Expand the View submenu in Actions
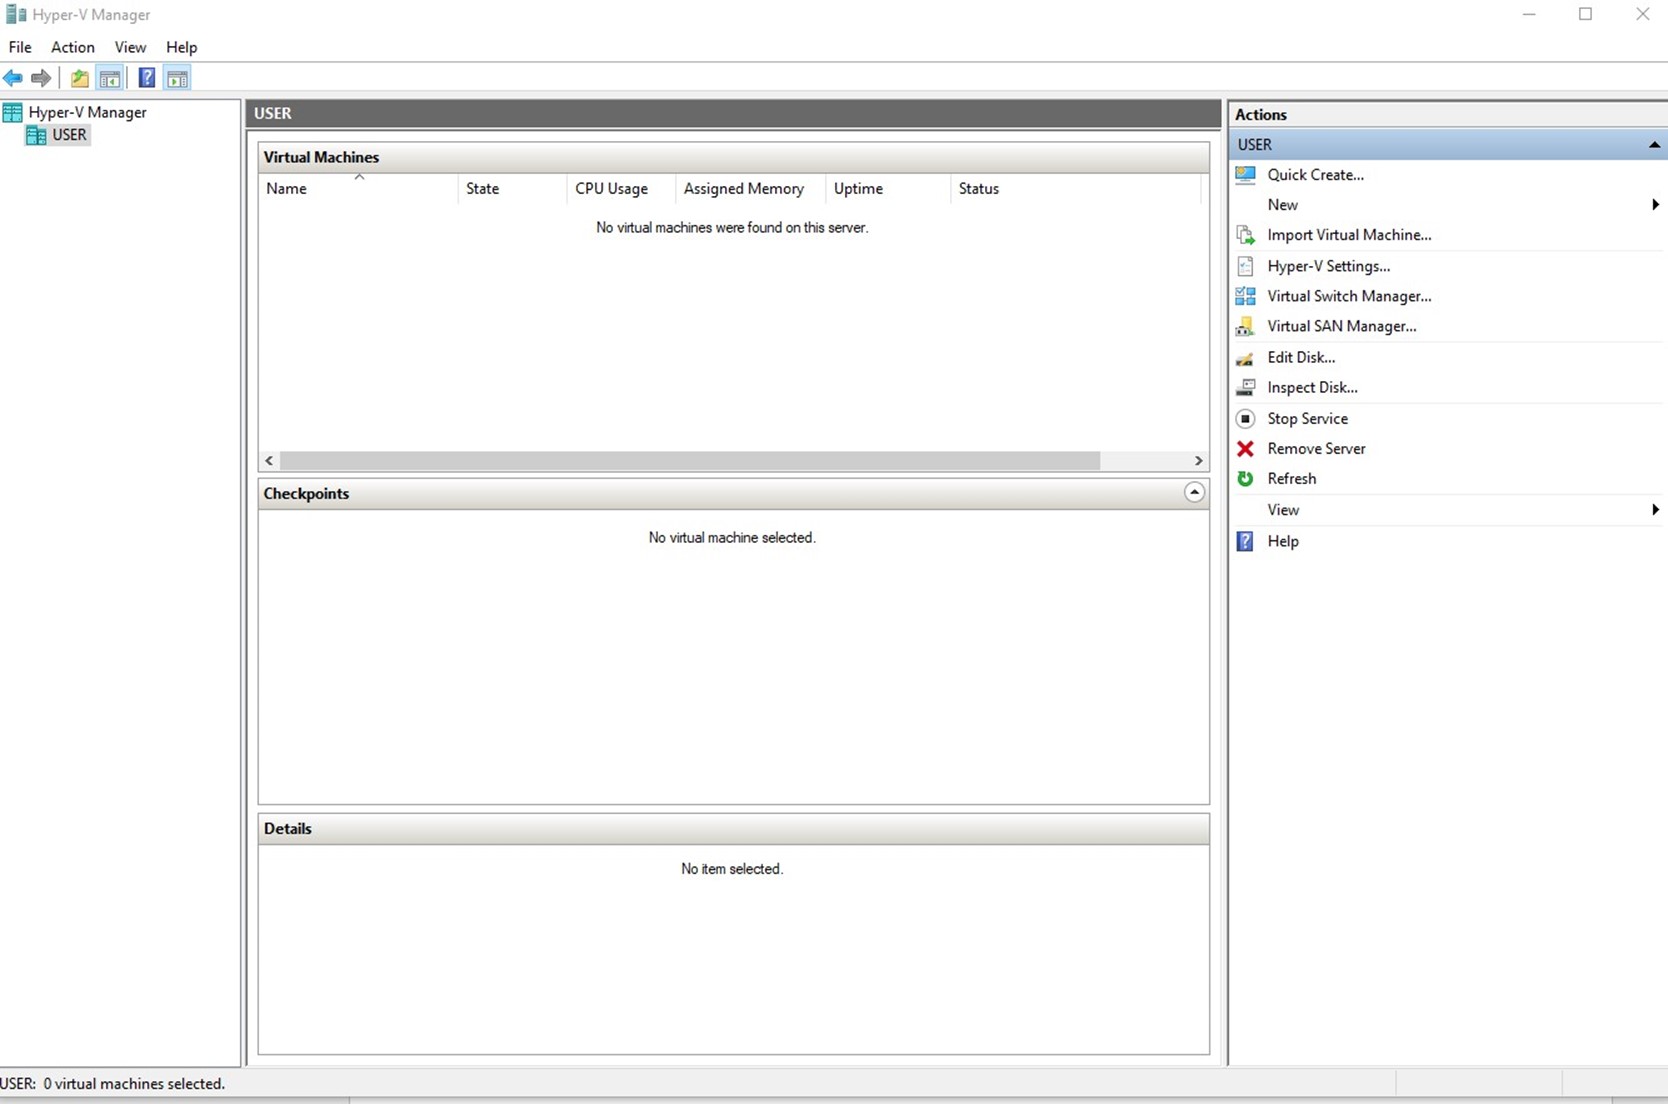 [1655, 510]
